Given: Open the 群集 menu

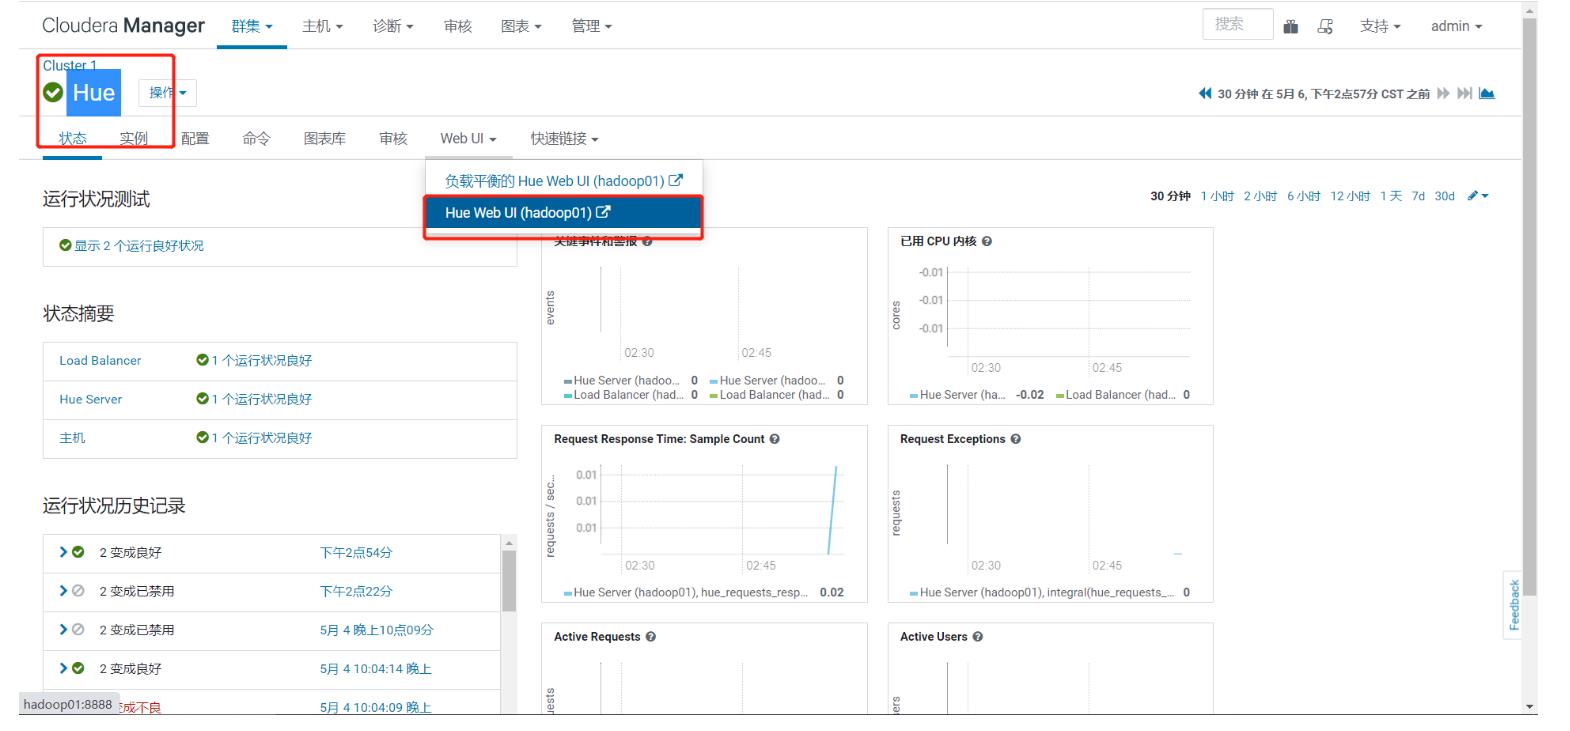Looking at the screenshot, I should tap(252, 27).
